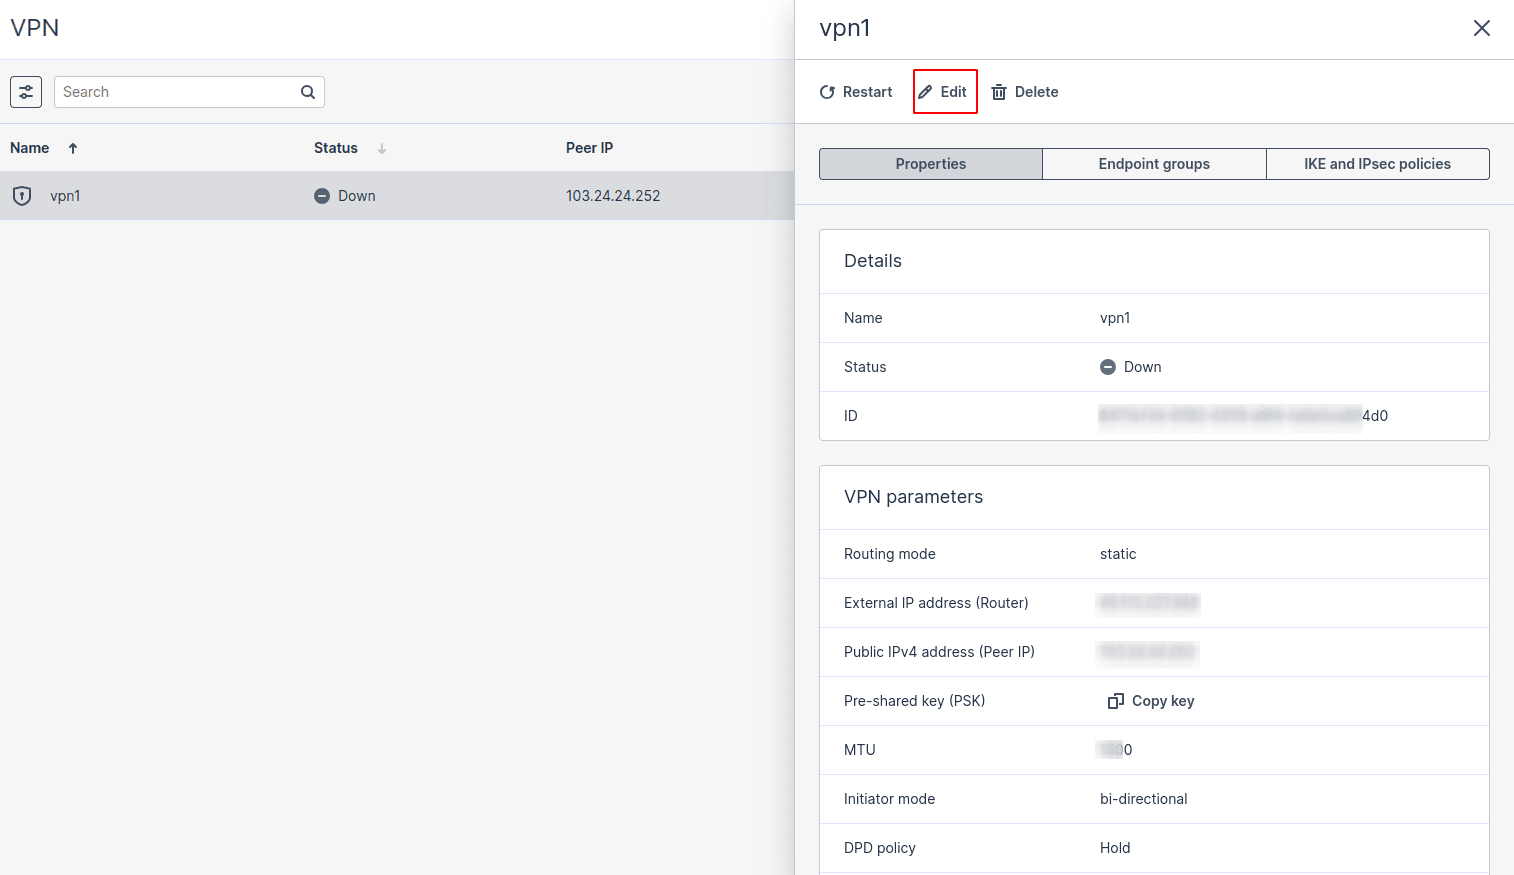Click the Down status icon in table
Screen dimensions: 1514x875
click(322, 196)
